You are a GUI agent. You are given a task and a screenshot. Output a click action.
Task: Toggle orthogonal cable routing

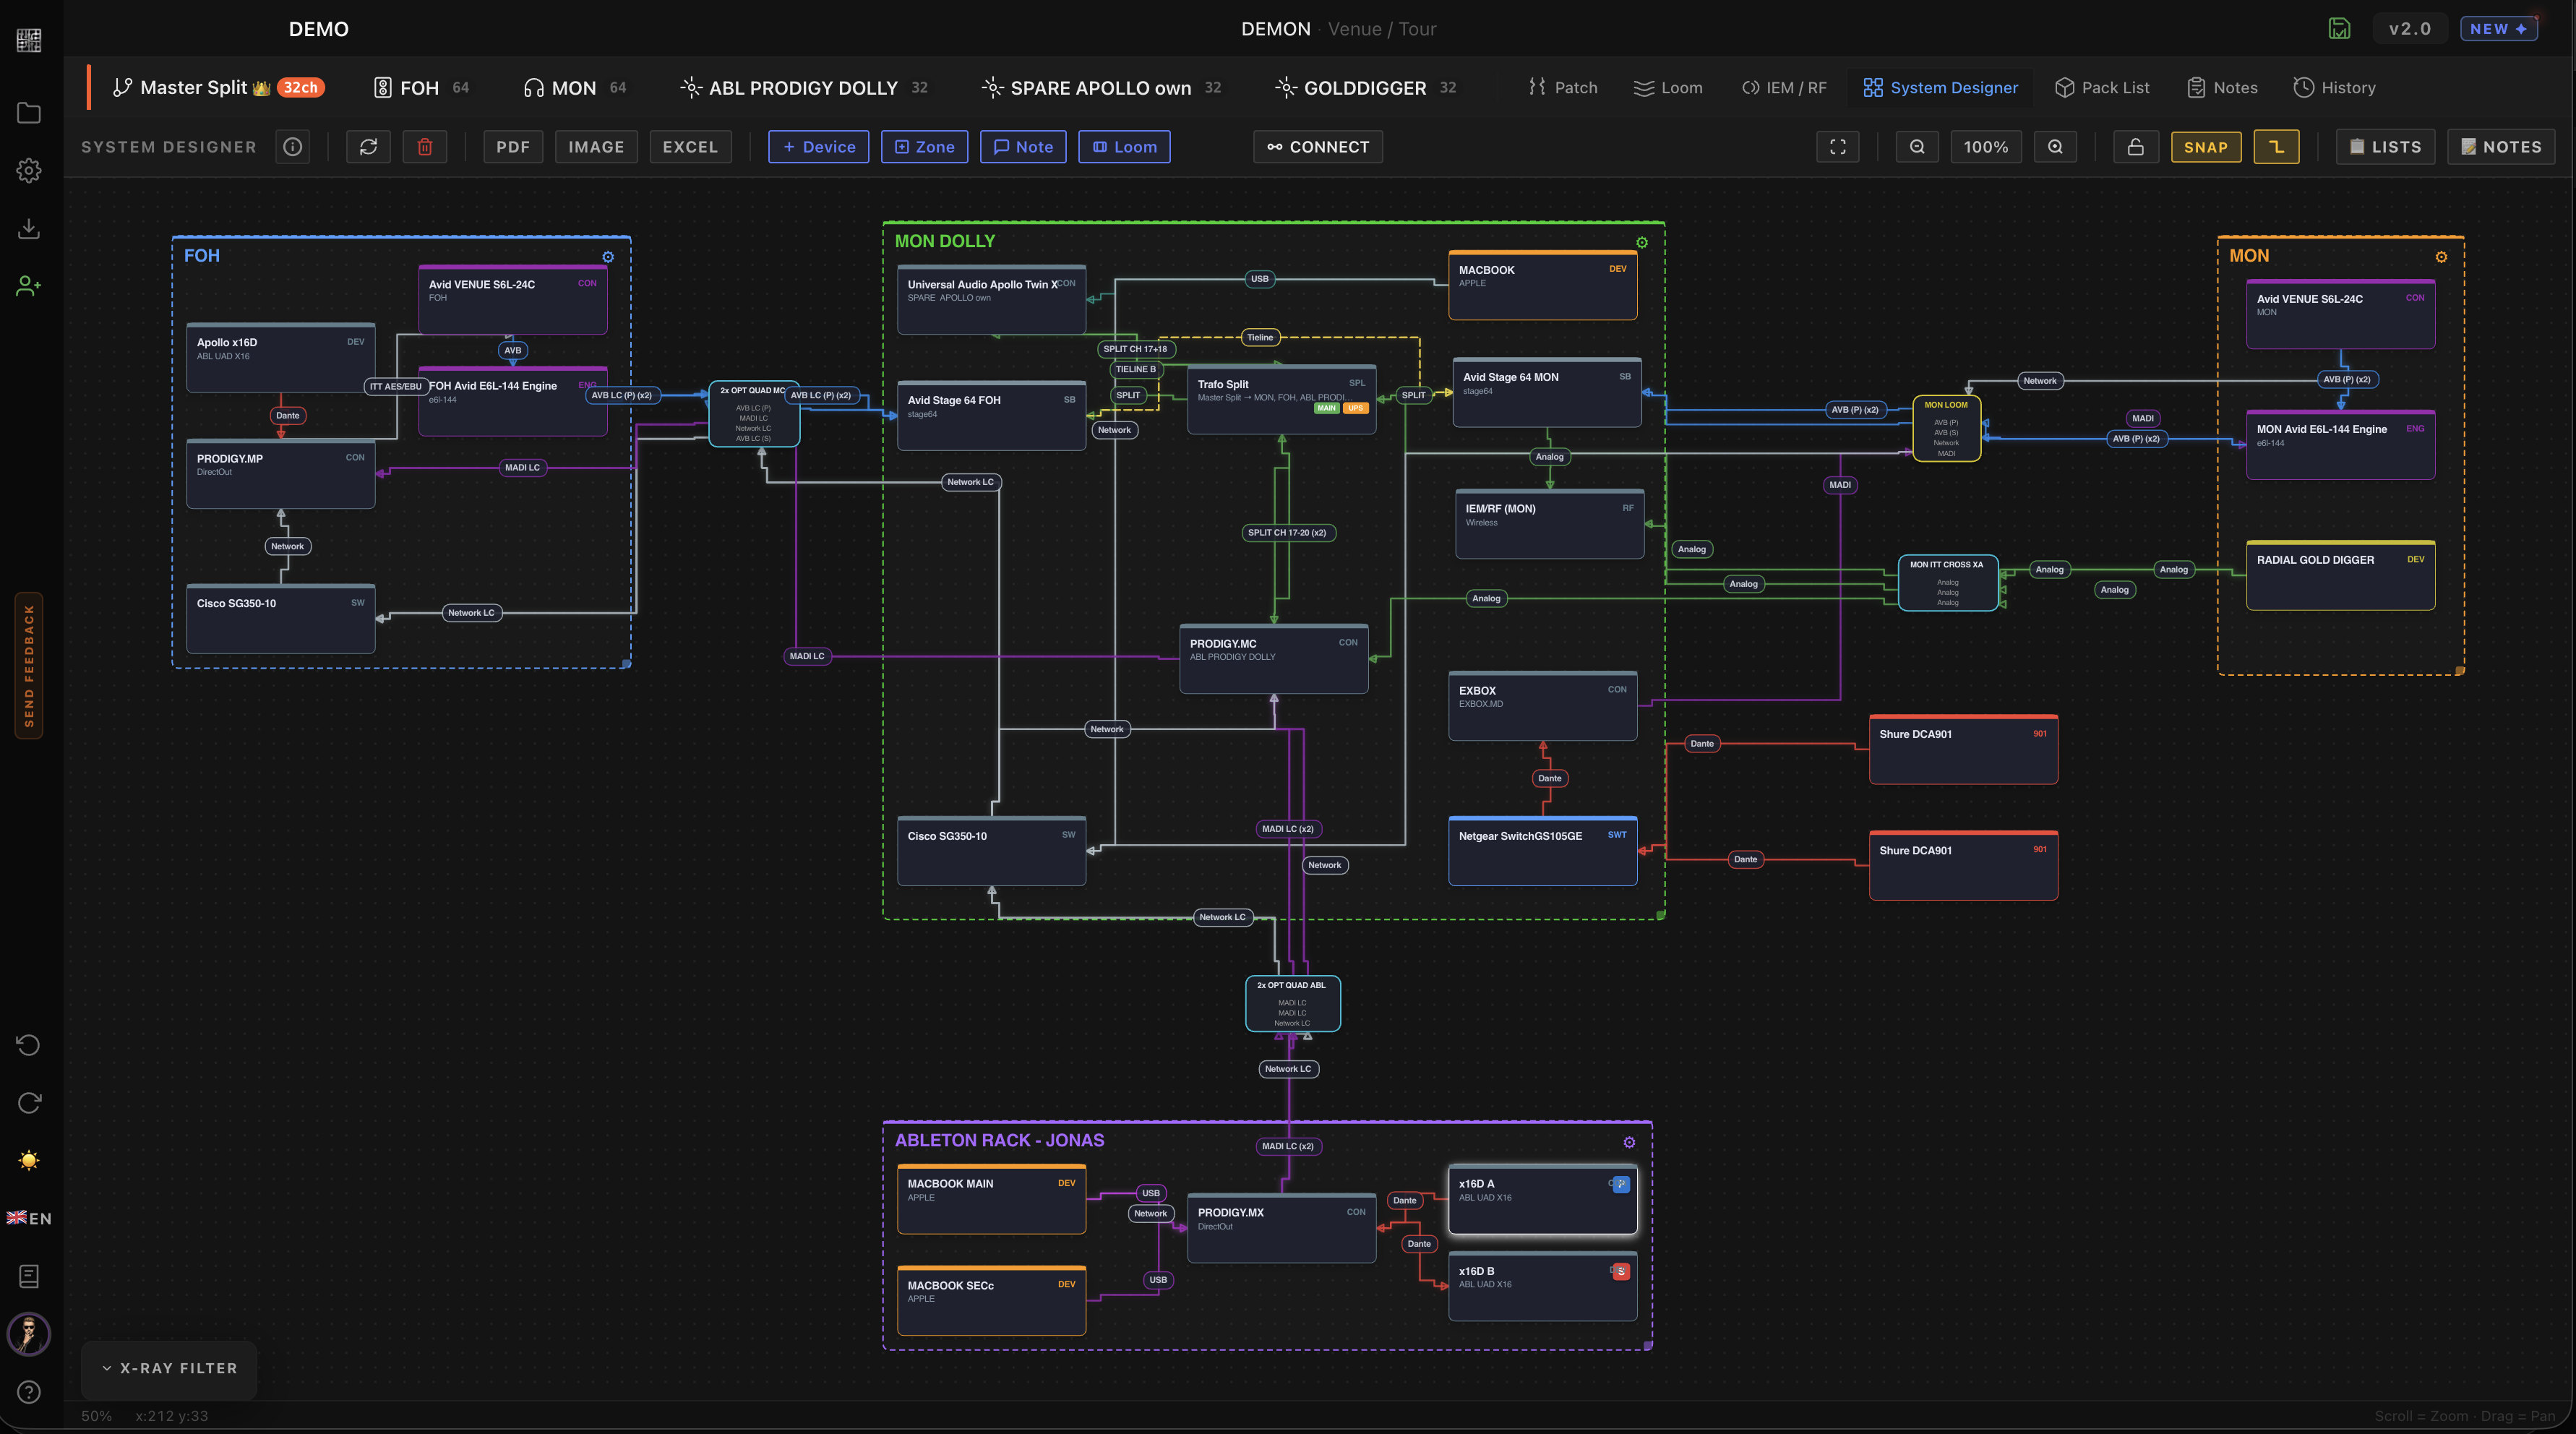point(2276,147)
